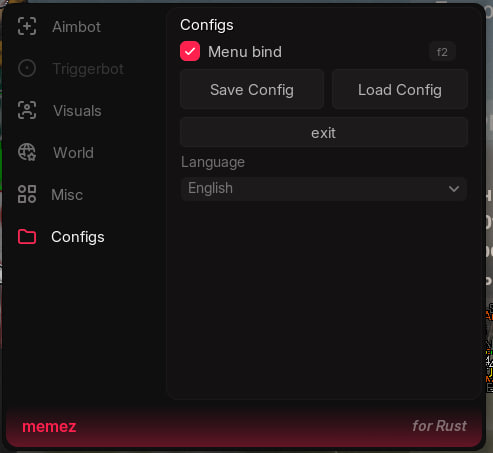Go to the World section label
493x453 pixels.
73,153
